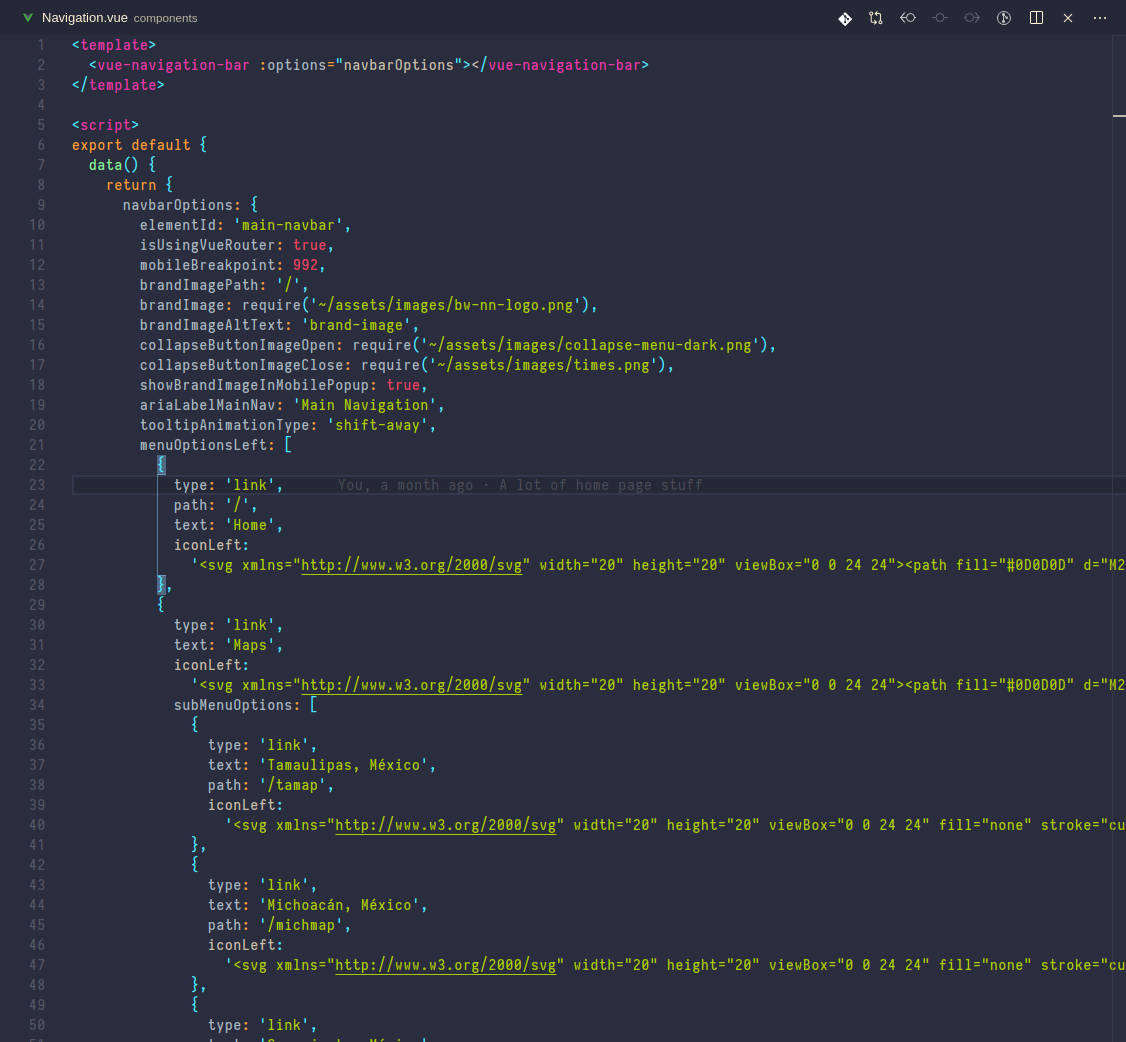Screen dimensions: 1126x1042
Task: Click the 'shift-away' string on line 20
Action: [377, 426]
